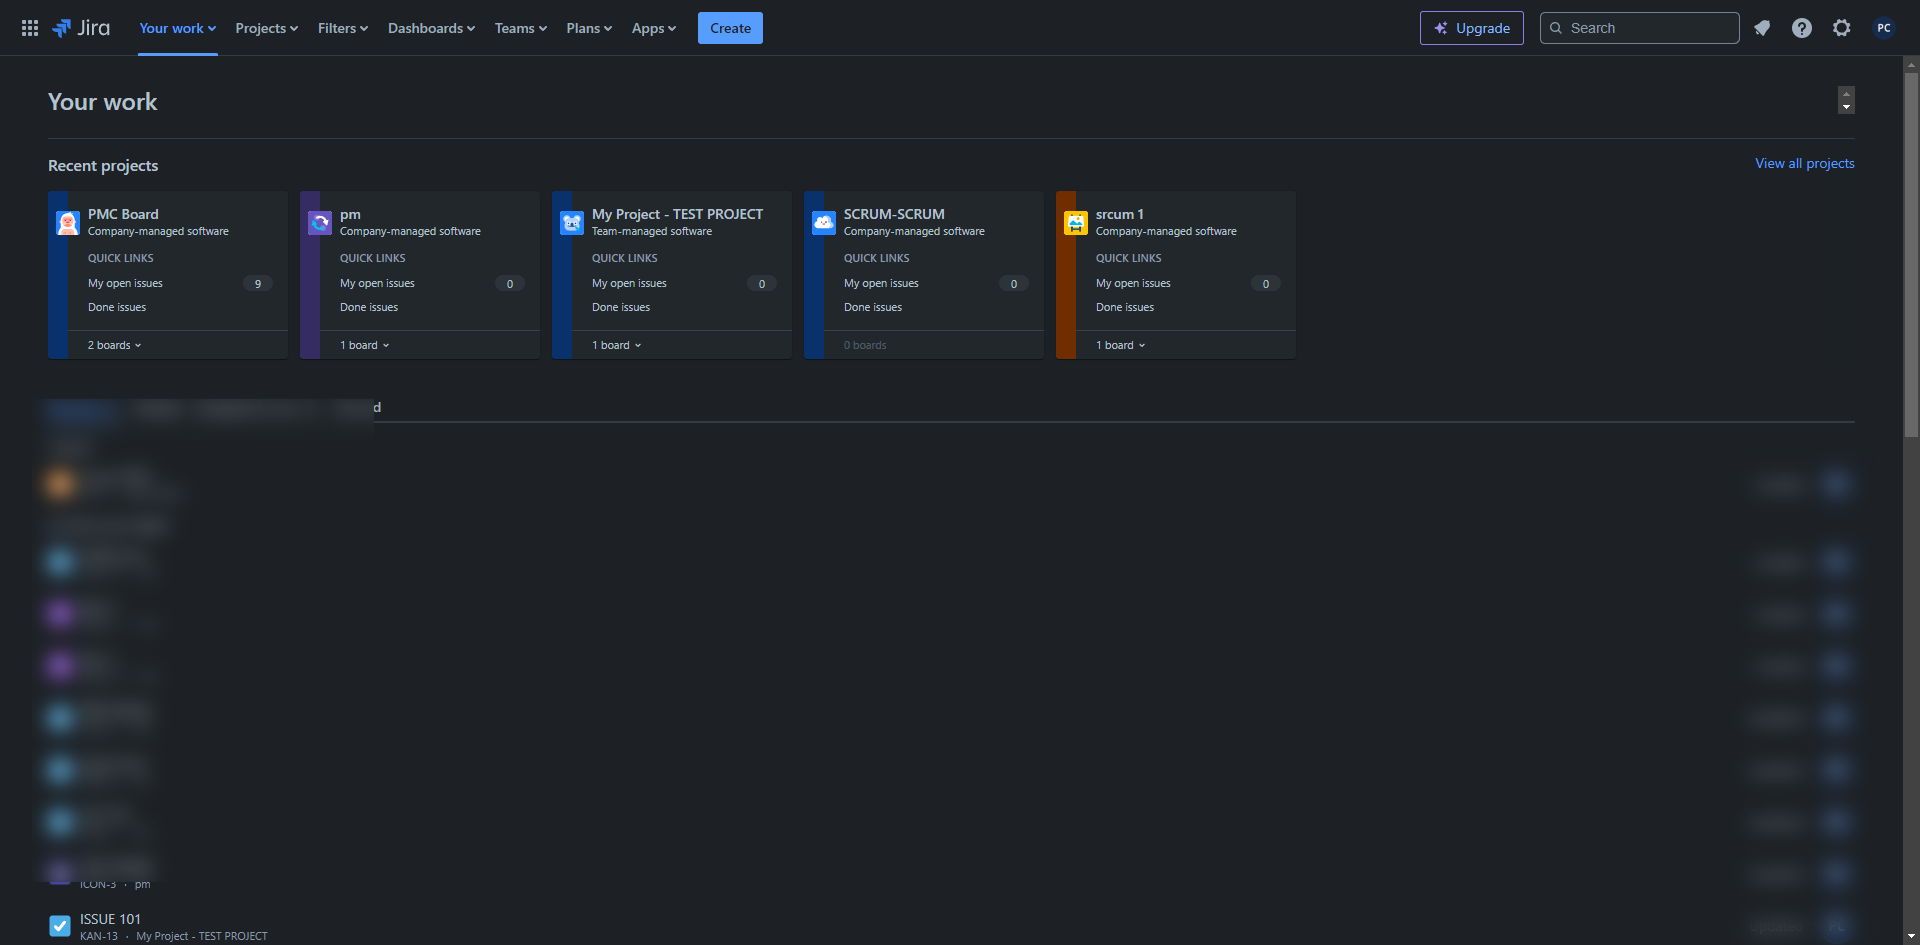Image resolution: width=1920 pixels, height=945 pixels.
Task: View My open issues for pm project
Action: click(x=377, y=283)
